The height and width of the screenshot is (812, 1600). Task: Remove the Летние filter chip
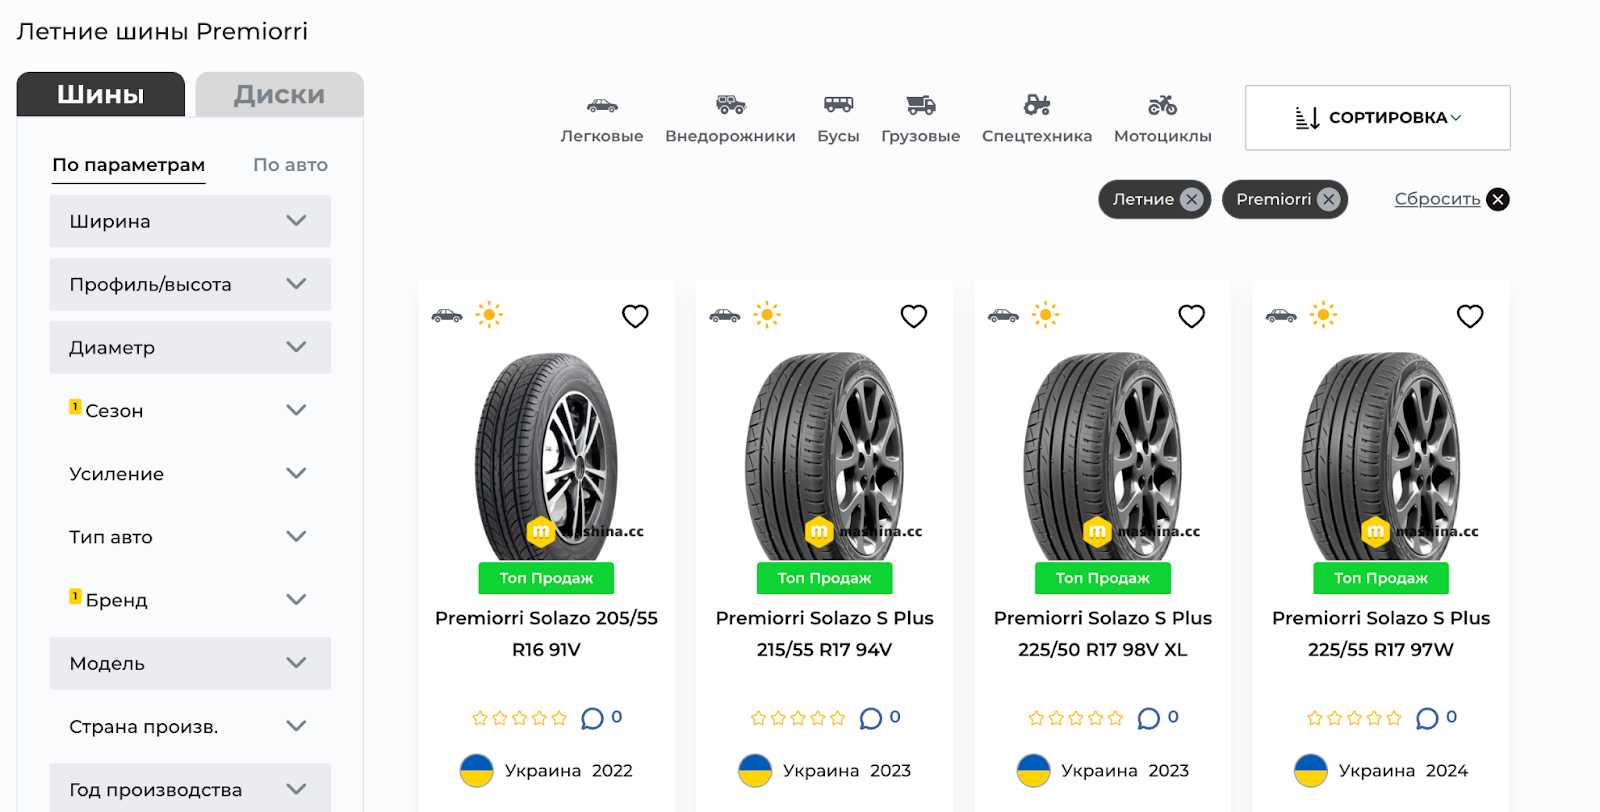click(x=1191, y=199)
